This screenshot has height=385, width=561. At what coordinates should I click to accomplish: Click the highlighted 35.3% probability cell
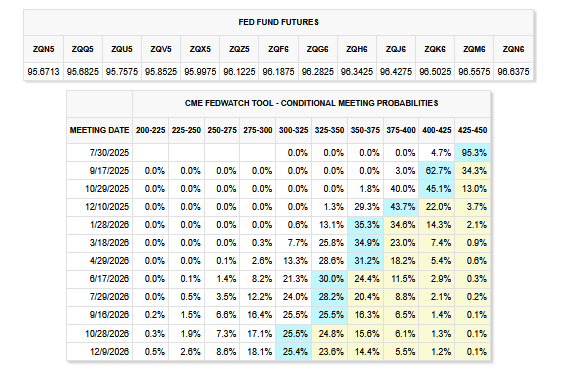(365, 225)
